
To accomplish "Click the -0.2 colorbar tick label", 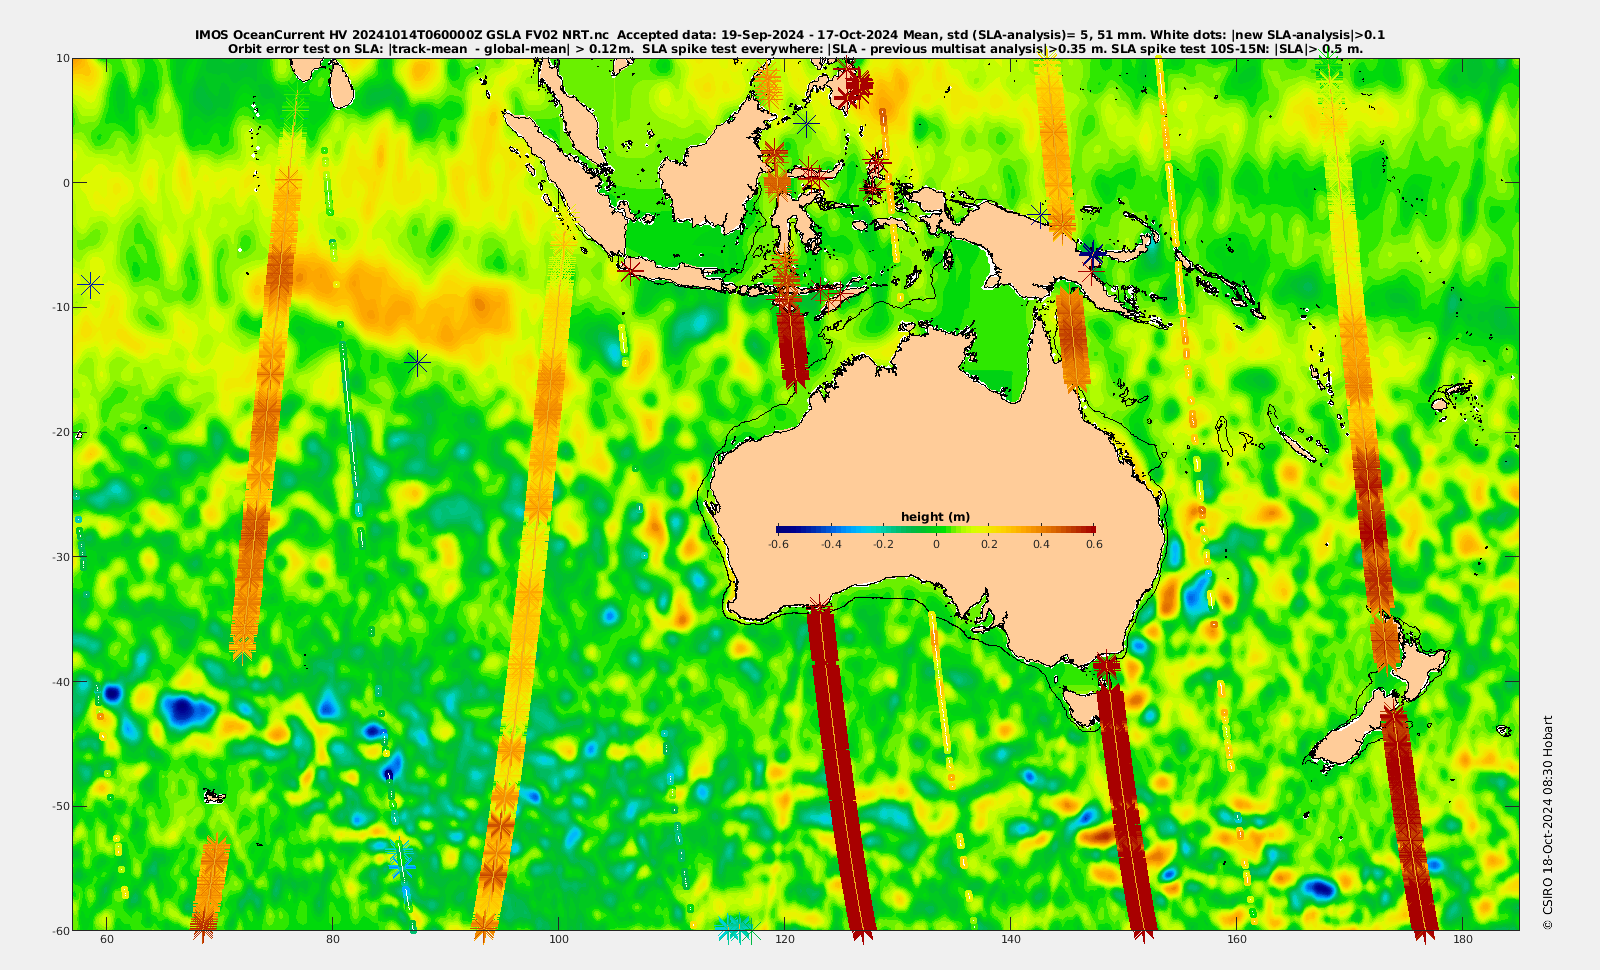I will (x=883, y=545).
